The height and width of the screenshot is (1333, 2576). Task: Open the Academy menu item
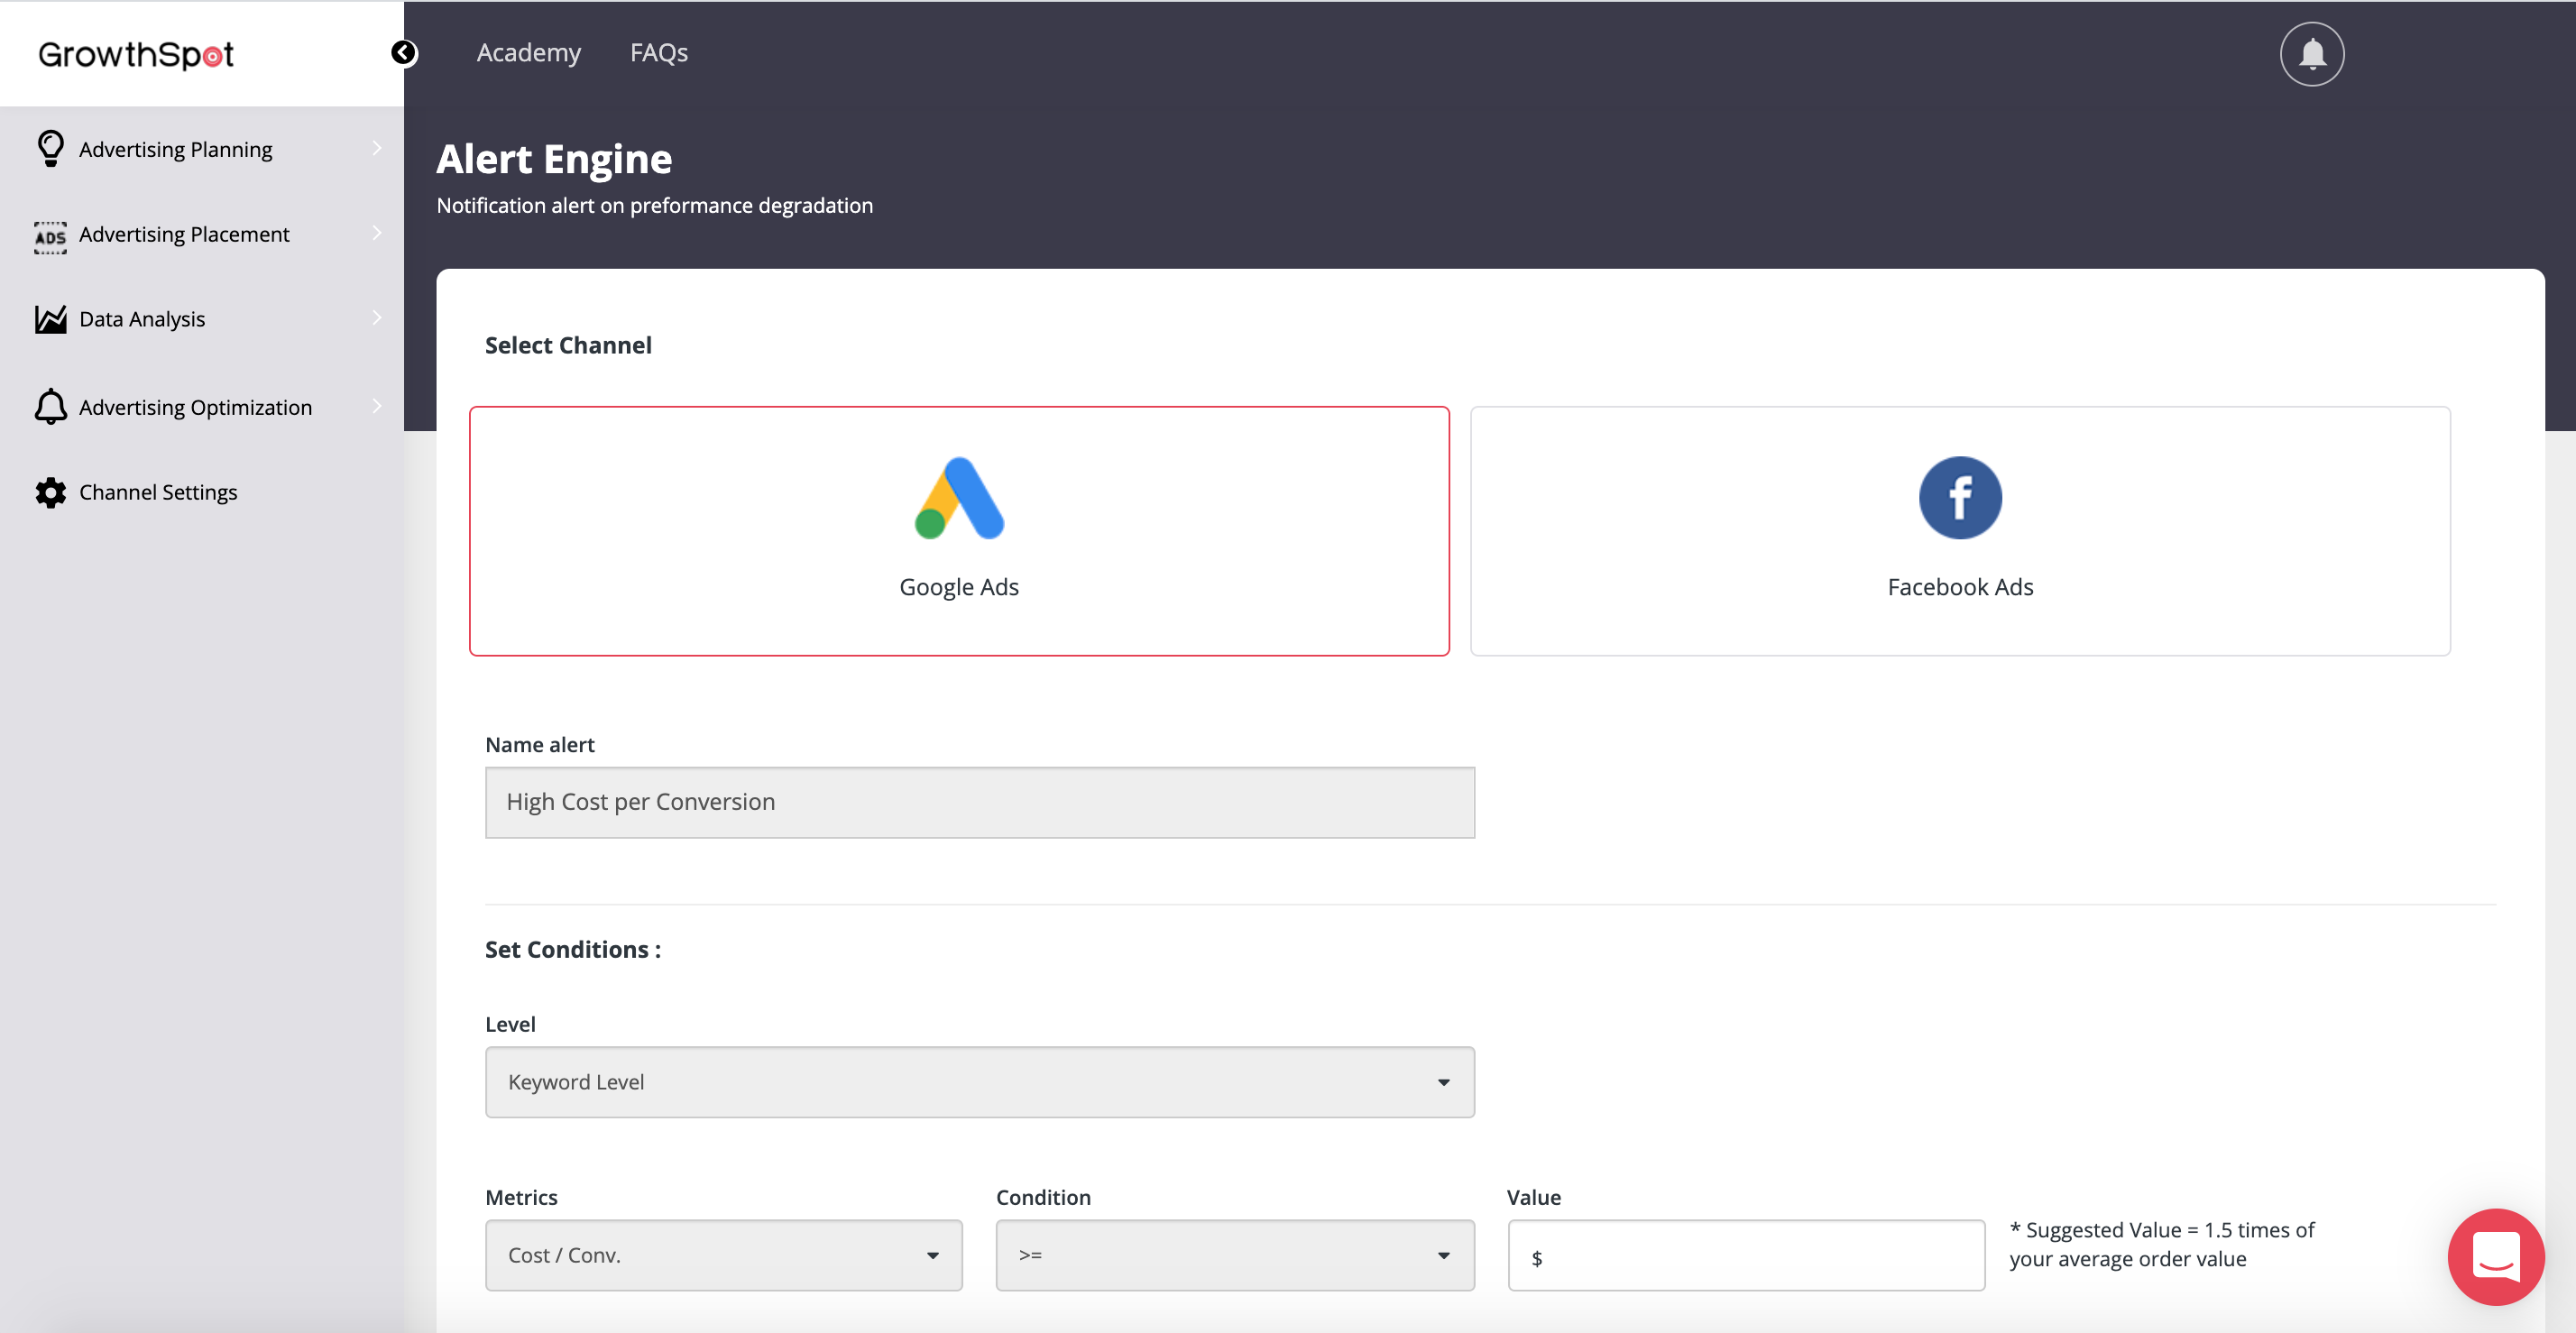click(529, 53)
